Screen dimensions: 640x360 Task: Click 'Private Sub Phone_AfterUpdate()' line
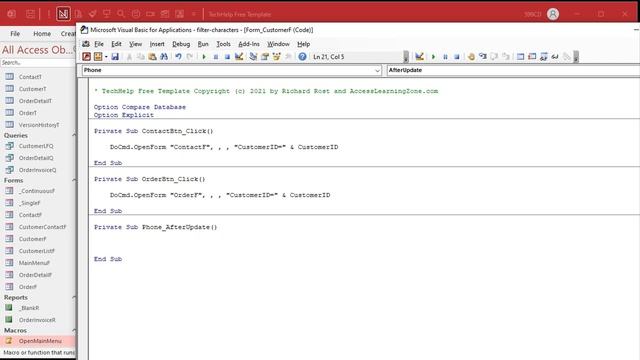[x=156, y=227]
